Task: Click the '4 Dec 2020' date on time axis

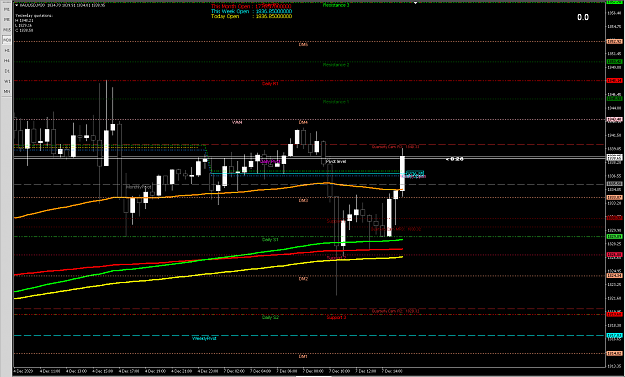Action: click(x=24, y=371)
